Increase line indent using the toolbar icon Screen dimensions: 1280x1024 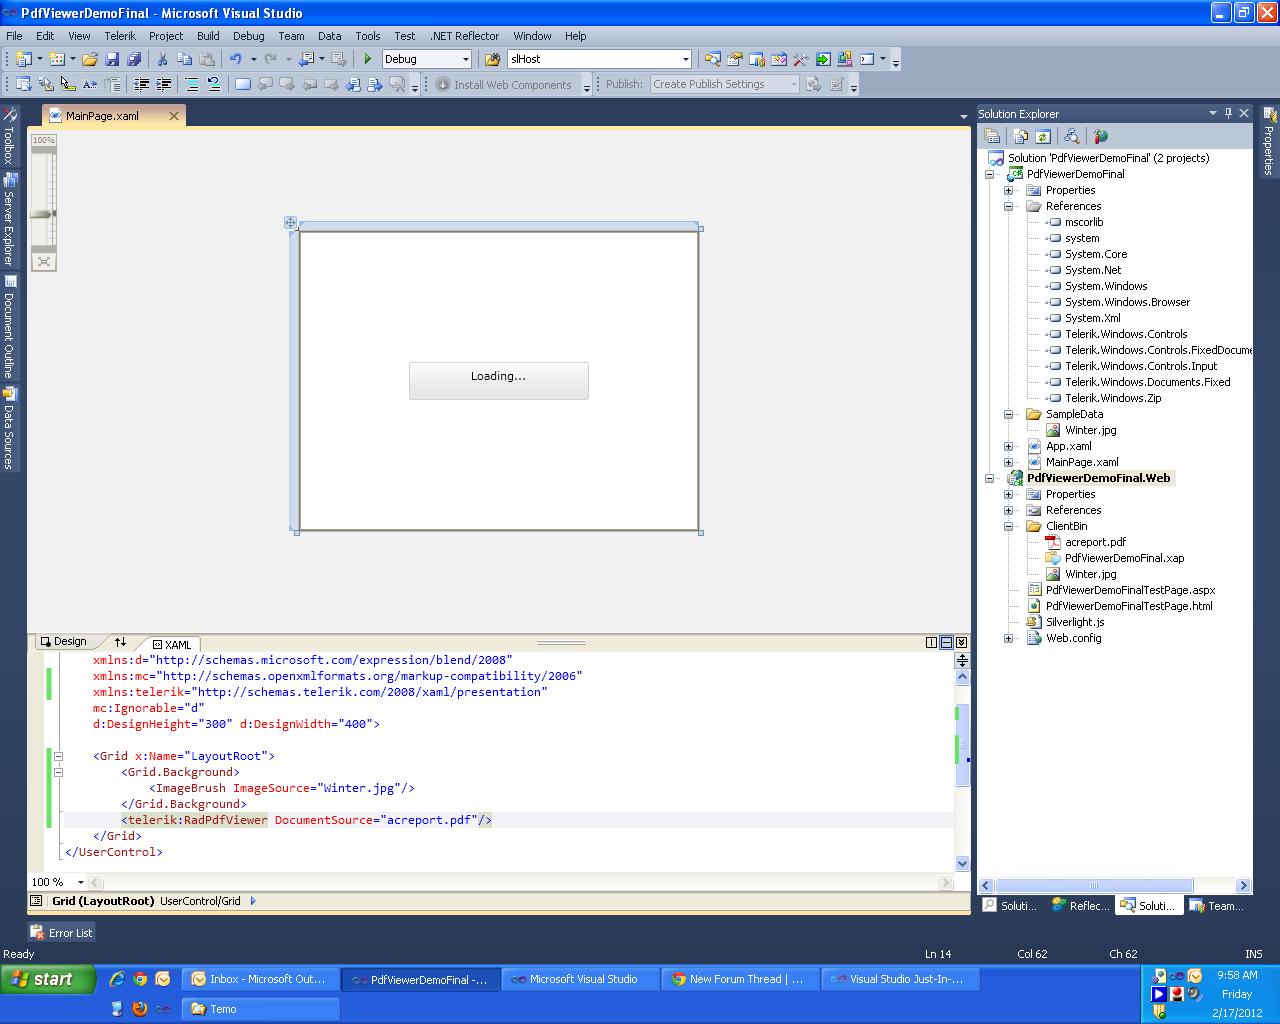pyautogui.click(x=164, y=85)
